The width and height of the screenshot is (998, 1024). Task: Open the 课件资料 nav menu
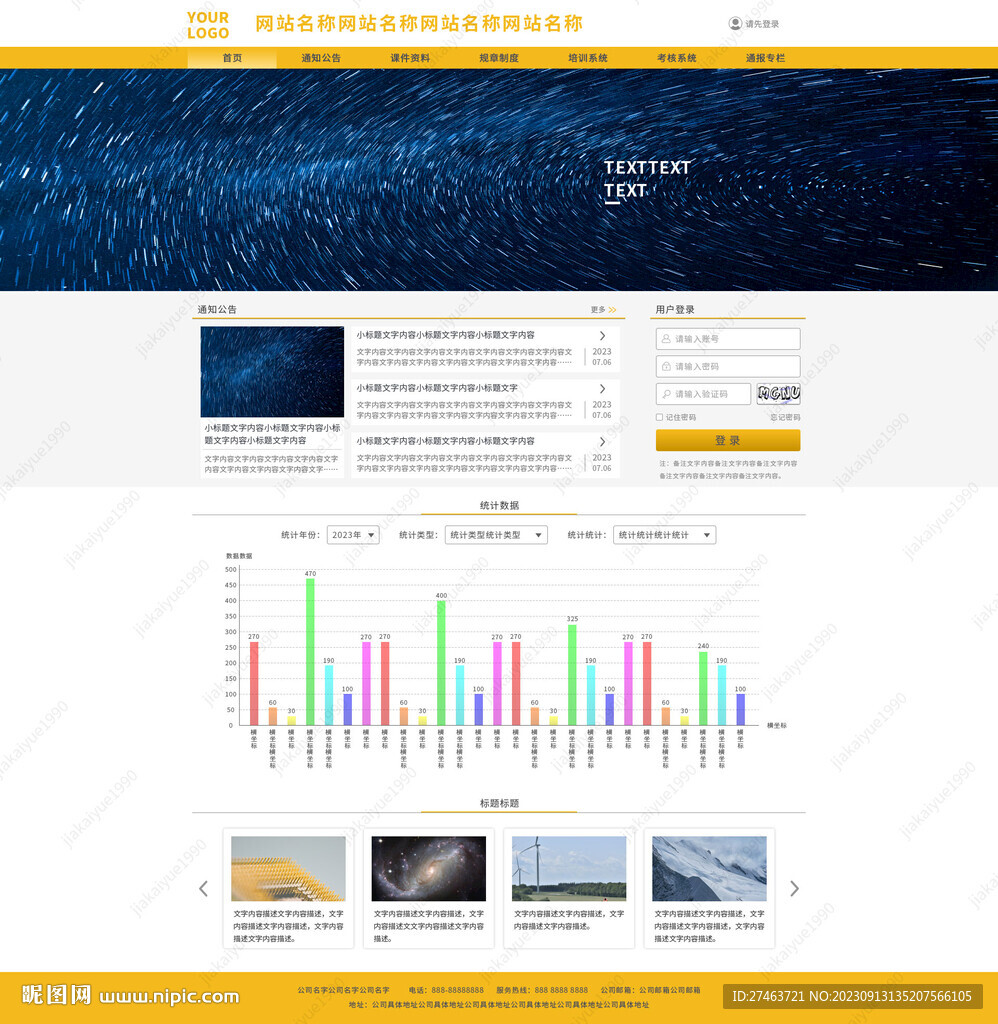410,57
